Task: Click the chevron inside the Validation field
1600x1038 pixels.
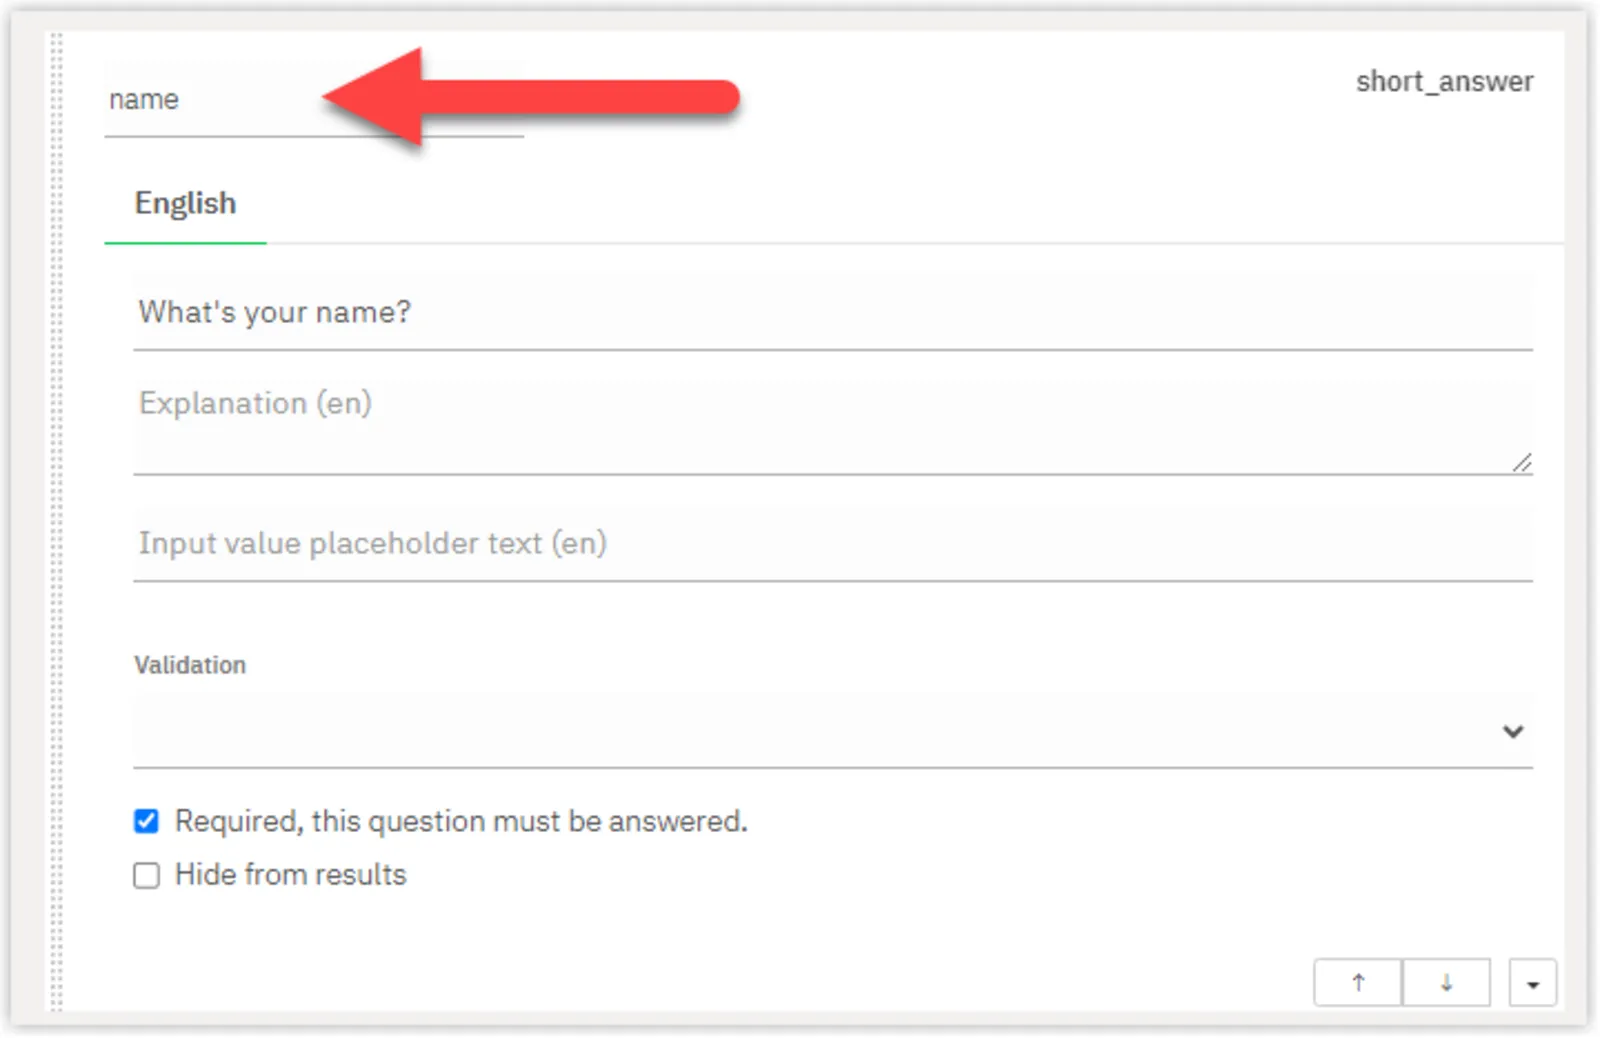Action: (1513, 731)
